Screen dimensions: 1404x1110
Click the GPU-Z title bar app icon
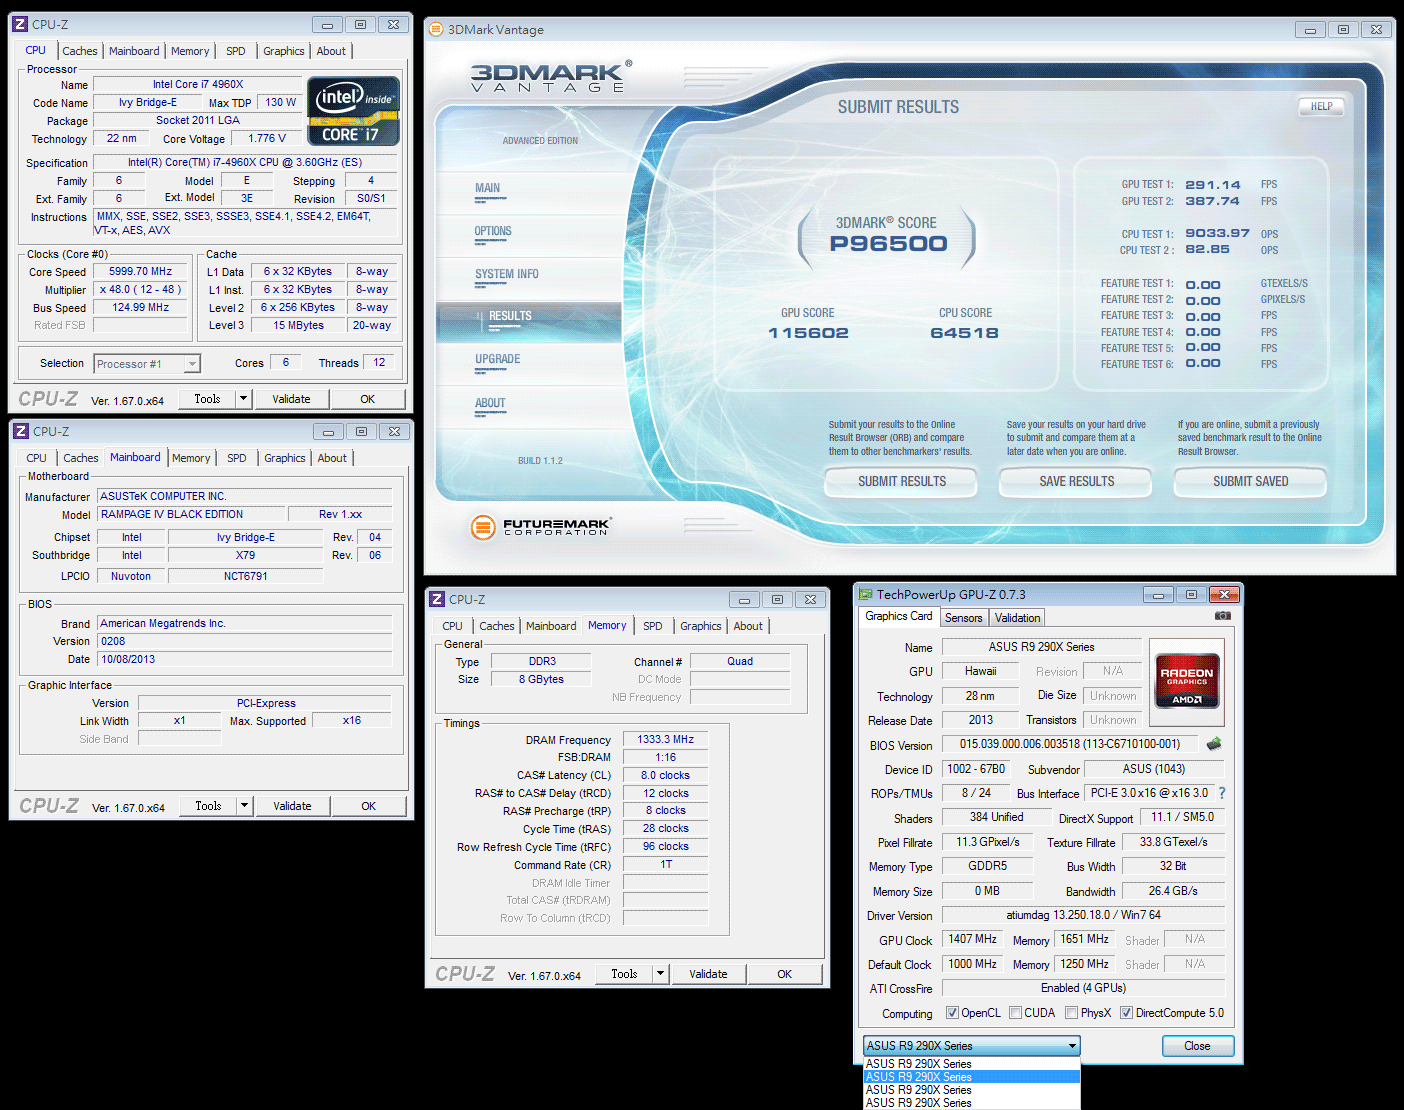866,594
